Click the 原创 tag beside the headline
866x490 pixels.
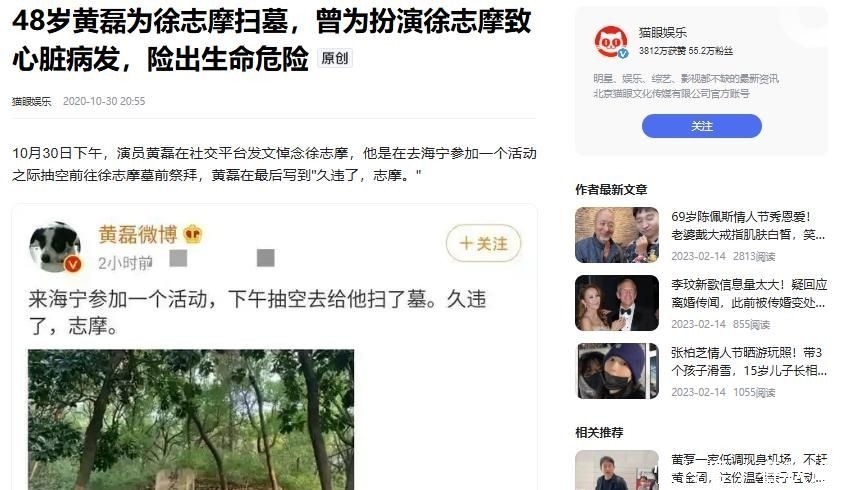(x=335, y=58)
